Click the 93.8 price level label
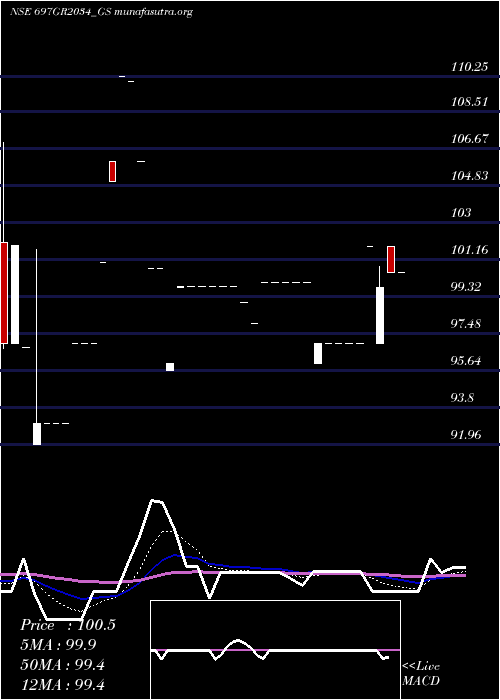The image size is (500, 700). [463, 398]
